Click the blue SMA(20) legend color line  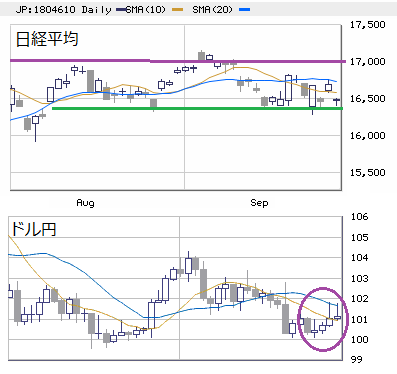[244, 10]
